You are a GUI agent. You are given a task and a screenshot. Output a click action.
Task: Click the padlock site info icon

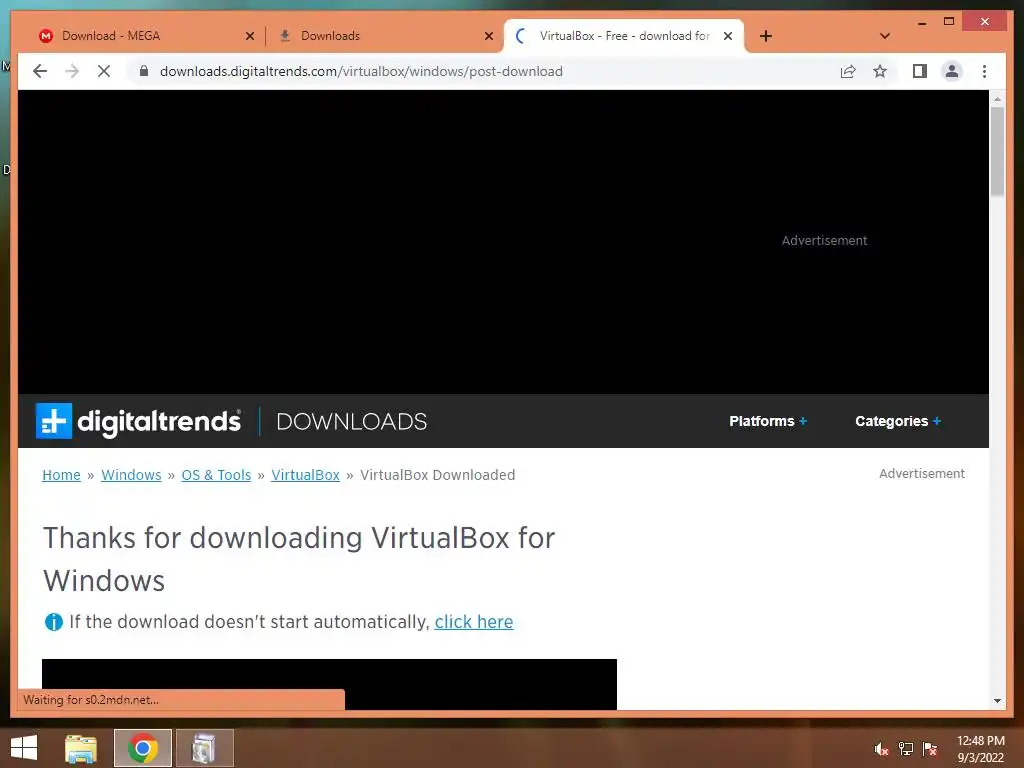click(144, 71)
